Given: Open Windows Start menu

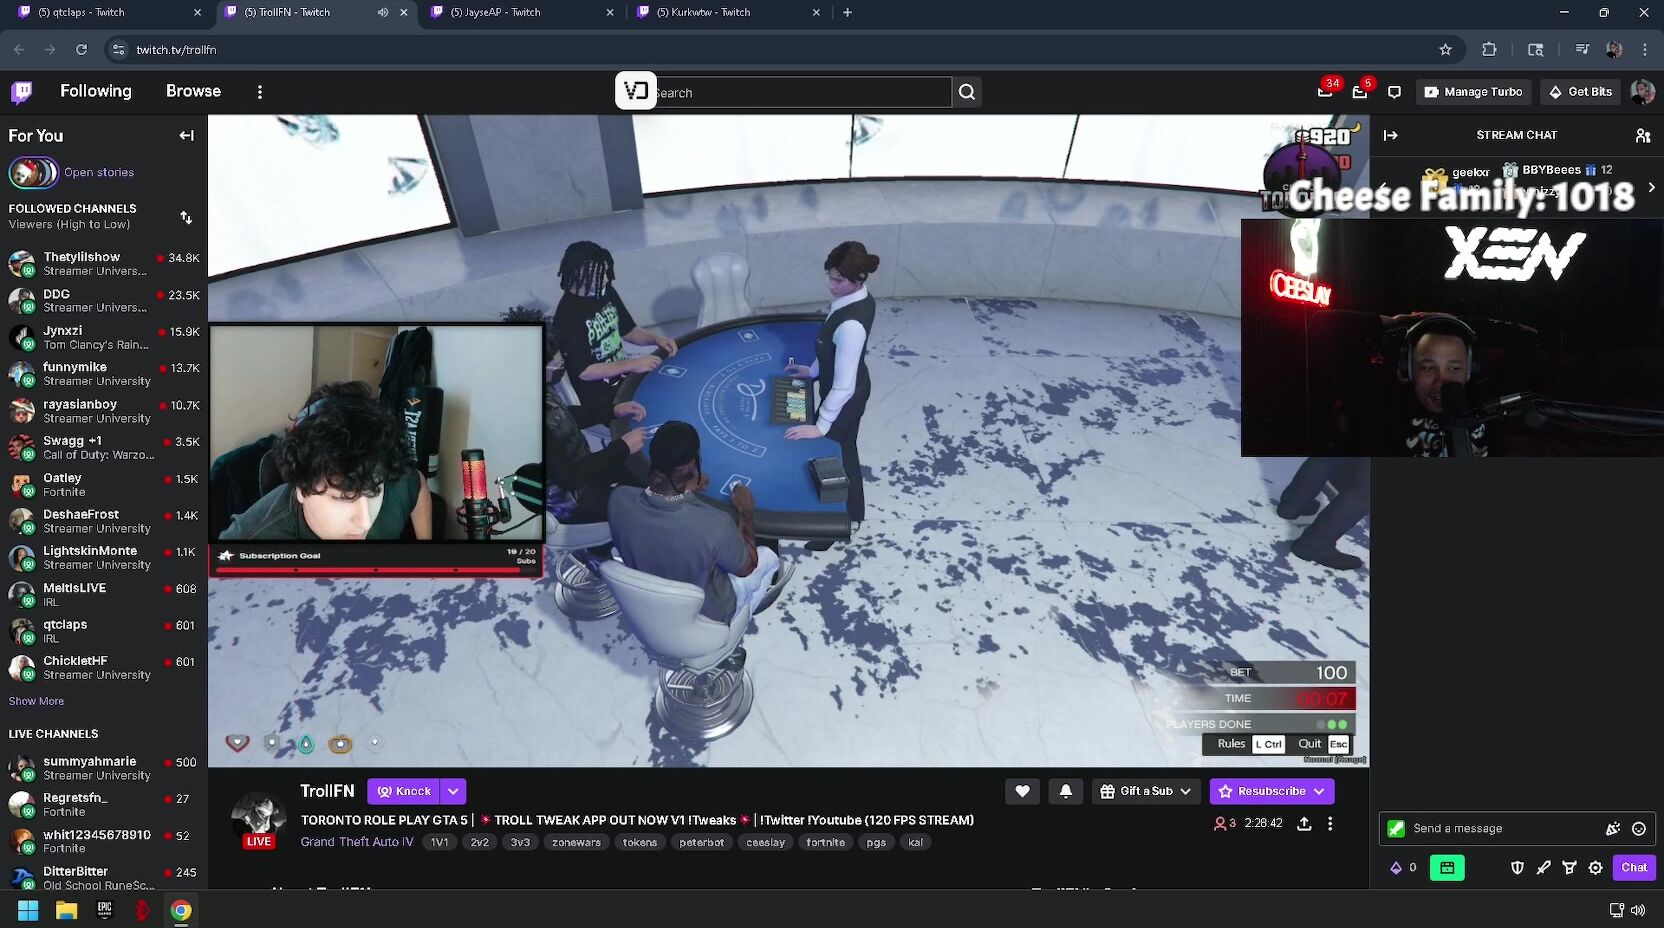Looking at the screenshot, I should [28, 910].
